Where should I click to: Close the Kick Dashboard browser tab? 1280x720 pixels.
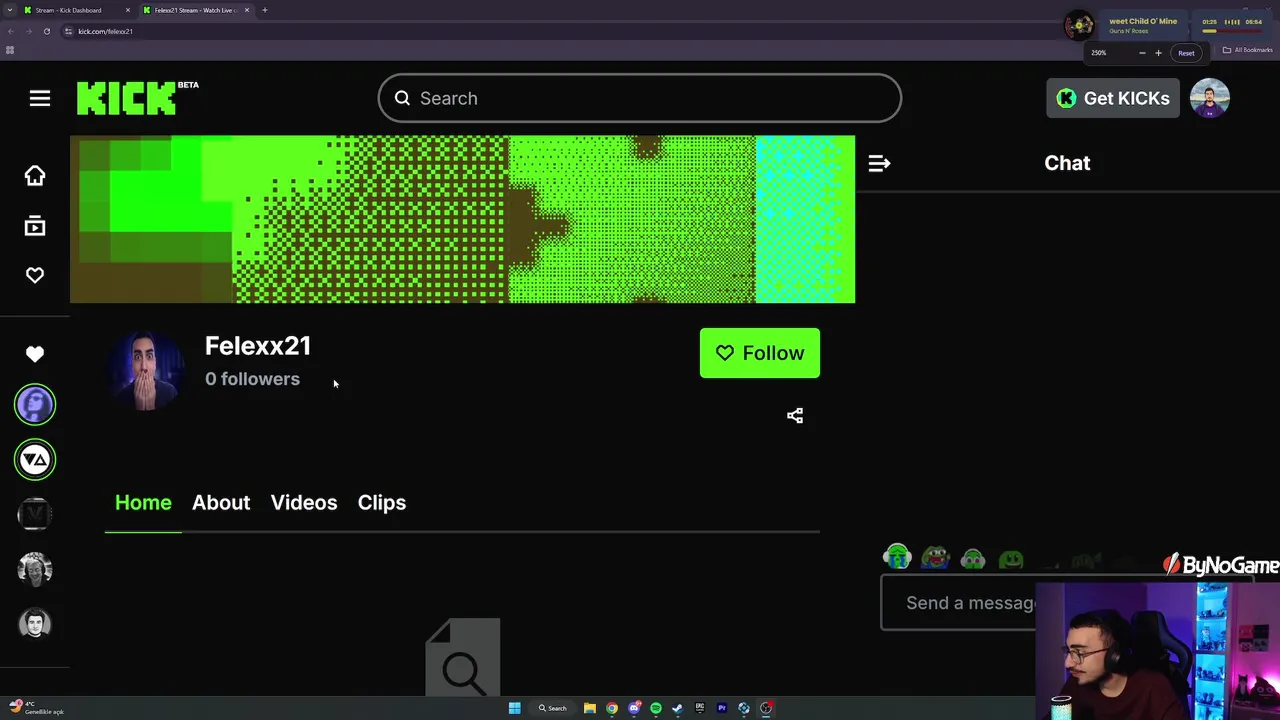127,10
